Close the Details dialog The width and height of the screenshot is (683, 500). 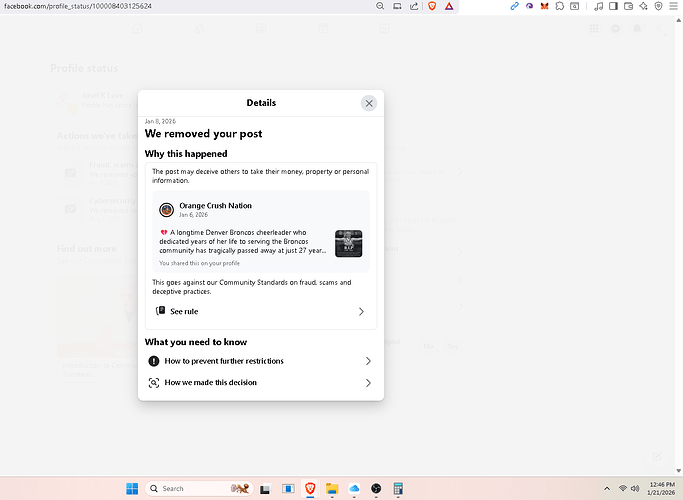coord(369,103)
